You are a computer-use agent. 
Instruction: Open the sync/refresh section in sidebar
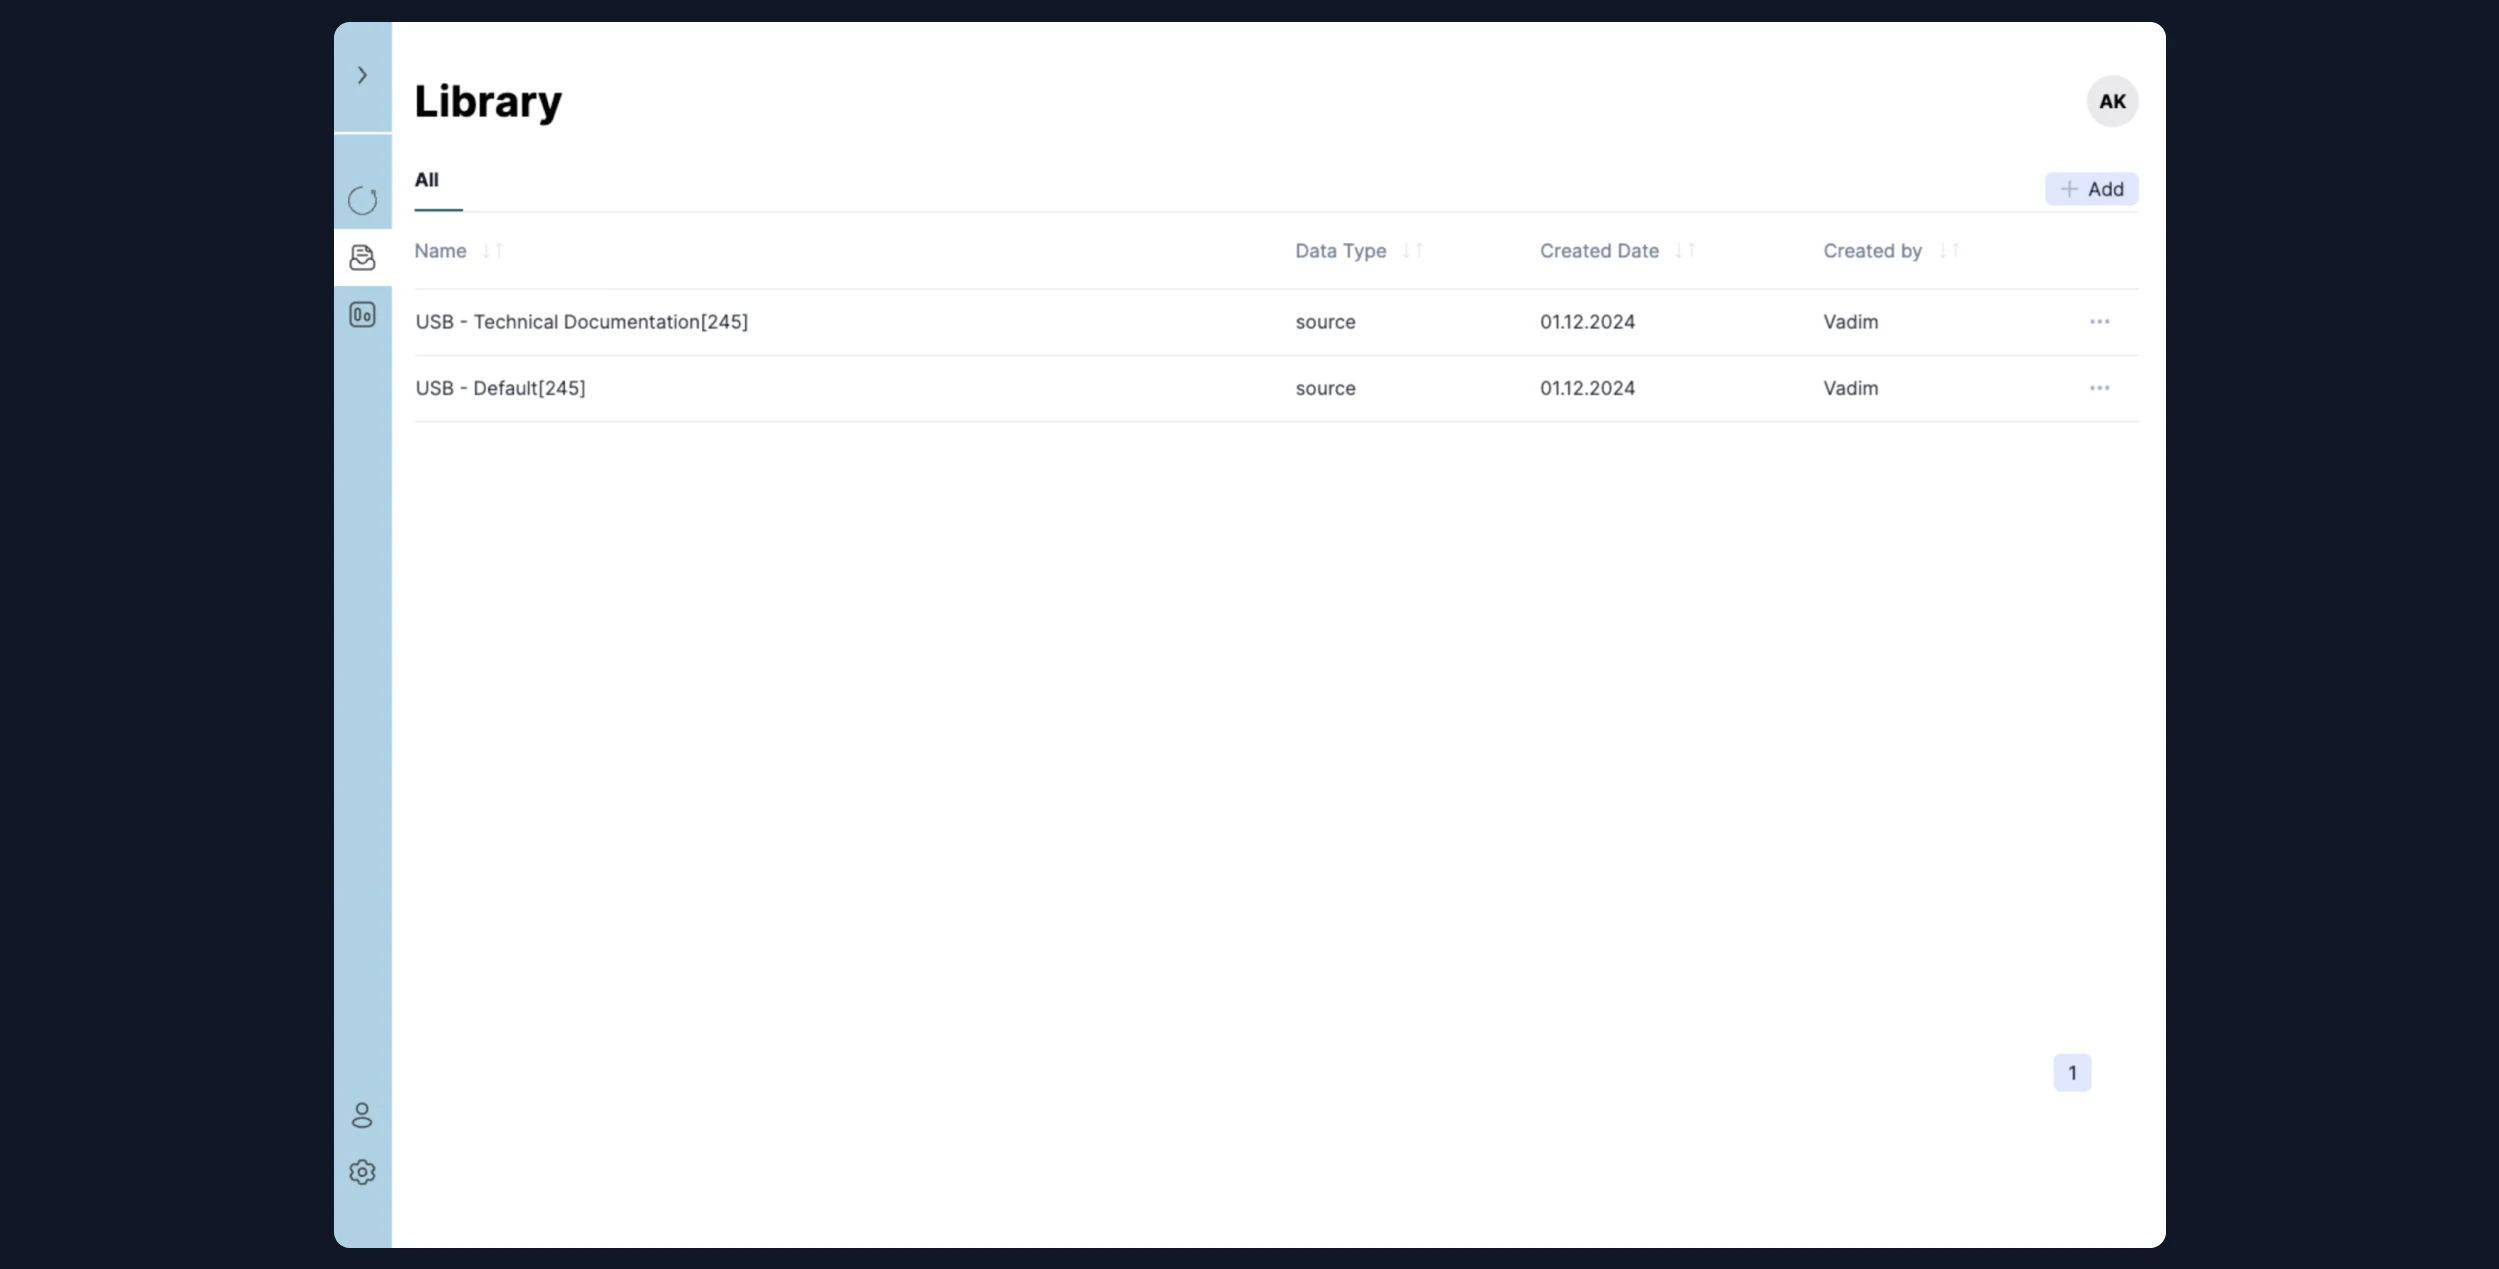(x=363, y=200)
